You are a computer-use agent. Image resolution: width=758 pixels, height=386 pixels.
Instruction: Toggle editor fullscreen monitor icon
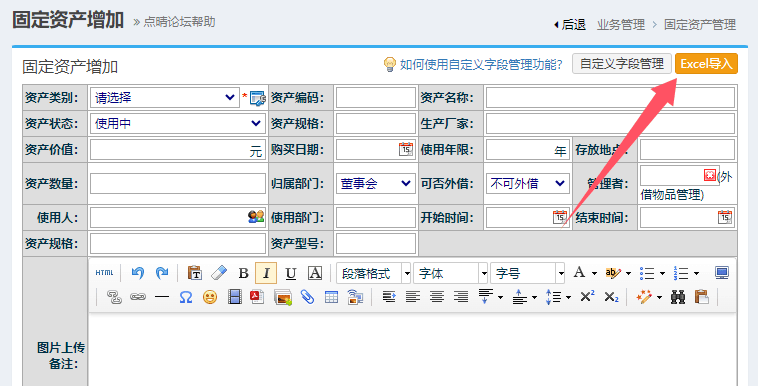[x=722, y=273]
